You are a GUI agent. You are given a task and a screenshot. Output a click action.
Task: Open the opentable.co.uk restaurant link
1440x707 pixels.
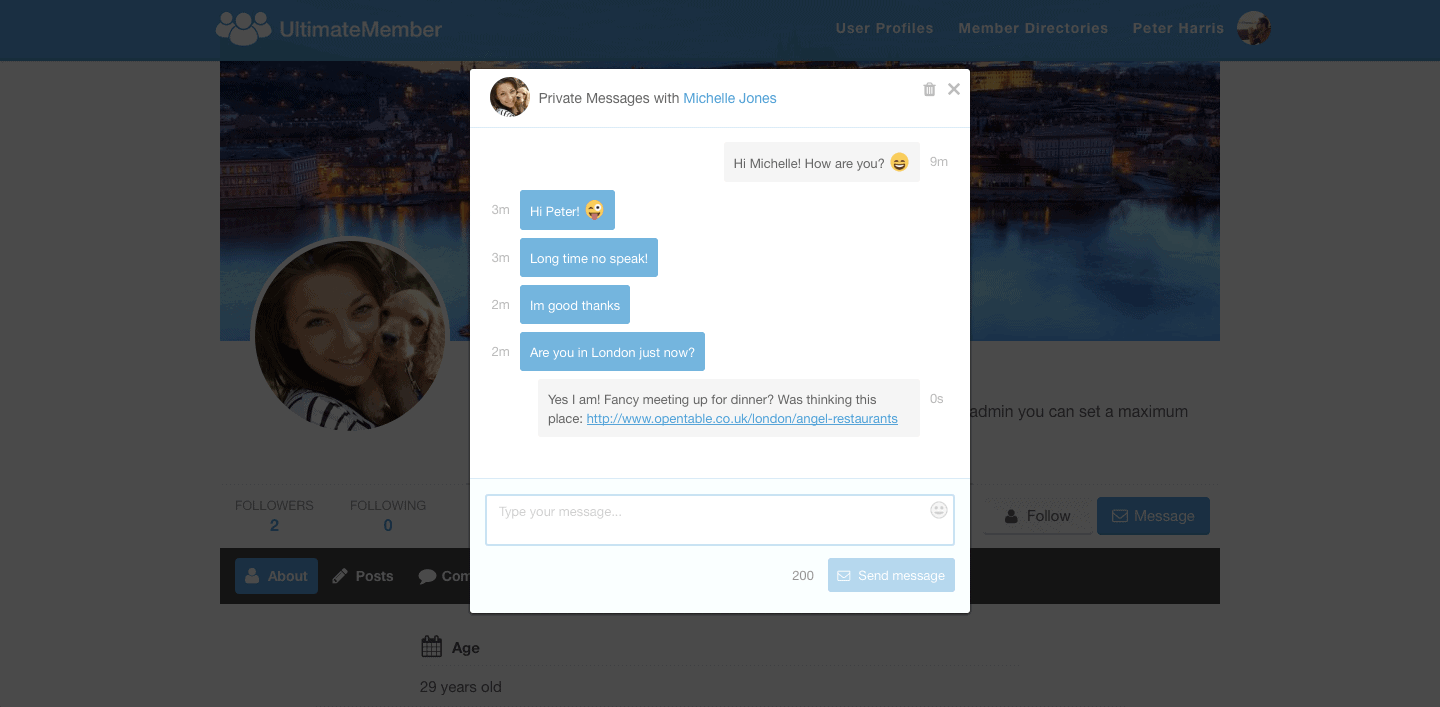[x=742, y=419]
